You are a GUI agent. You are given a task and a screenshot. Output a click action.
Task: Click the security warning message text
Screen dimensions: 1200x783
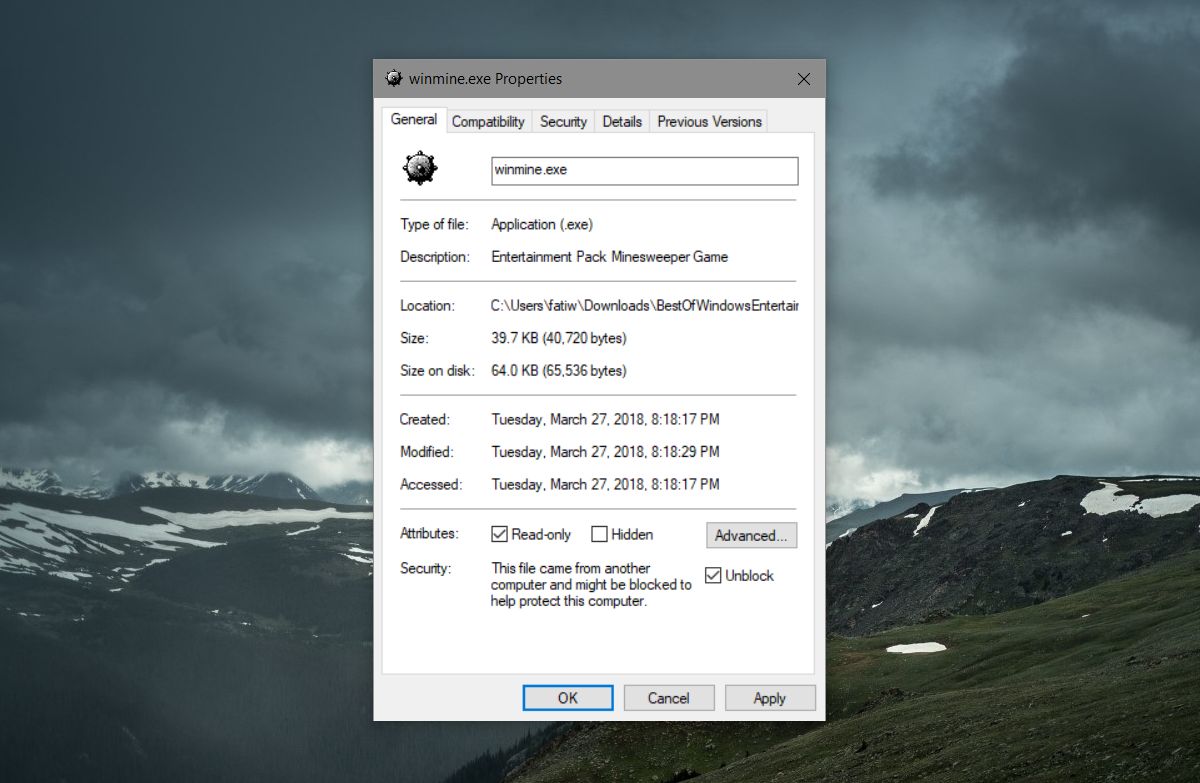click(591, 585)
